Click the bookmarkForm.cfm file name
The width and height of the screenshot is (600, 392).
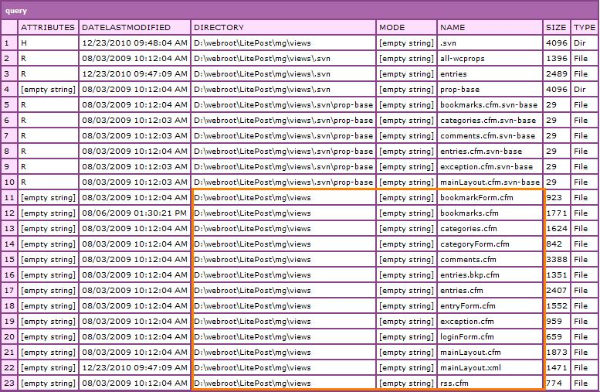coord(477,198)
